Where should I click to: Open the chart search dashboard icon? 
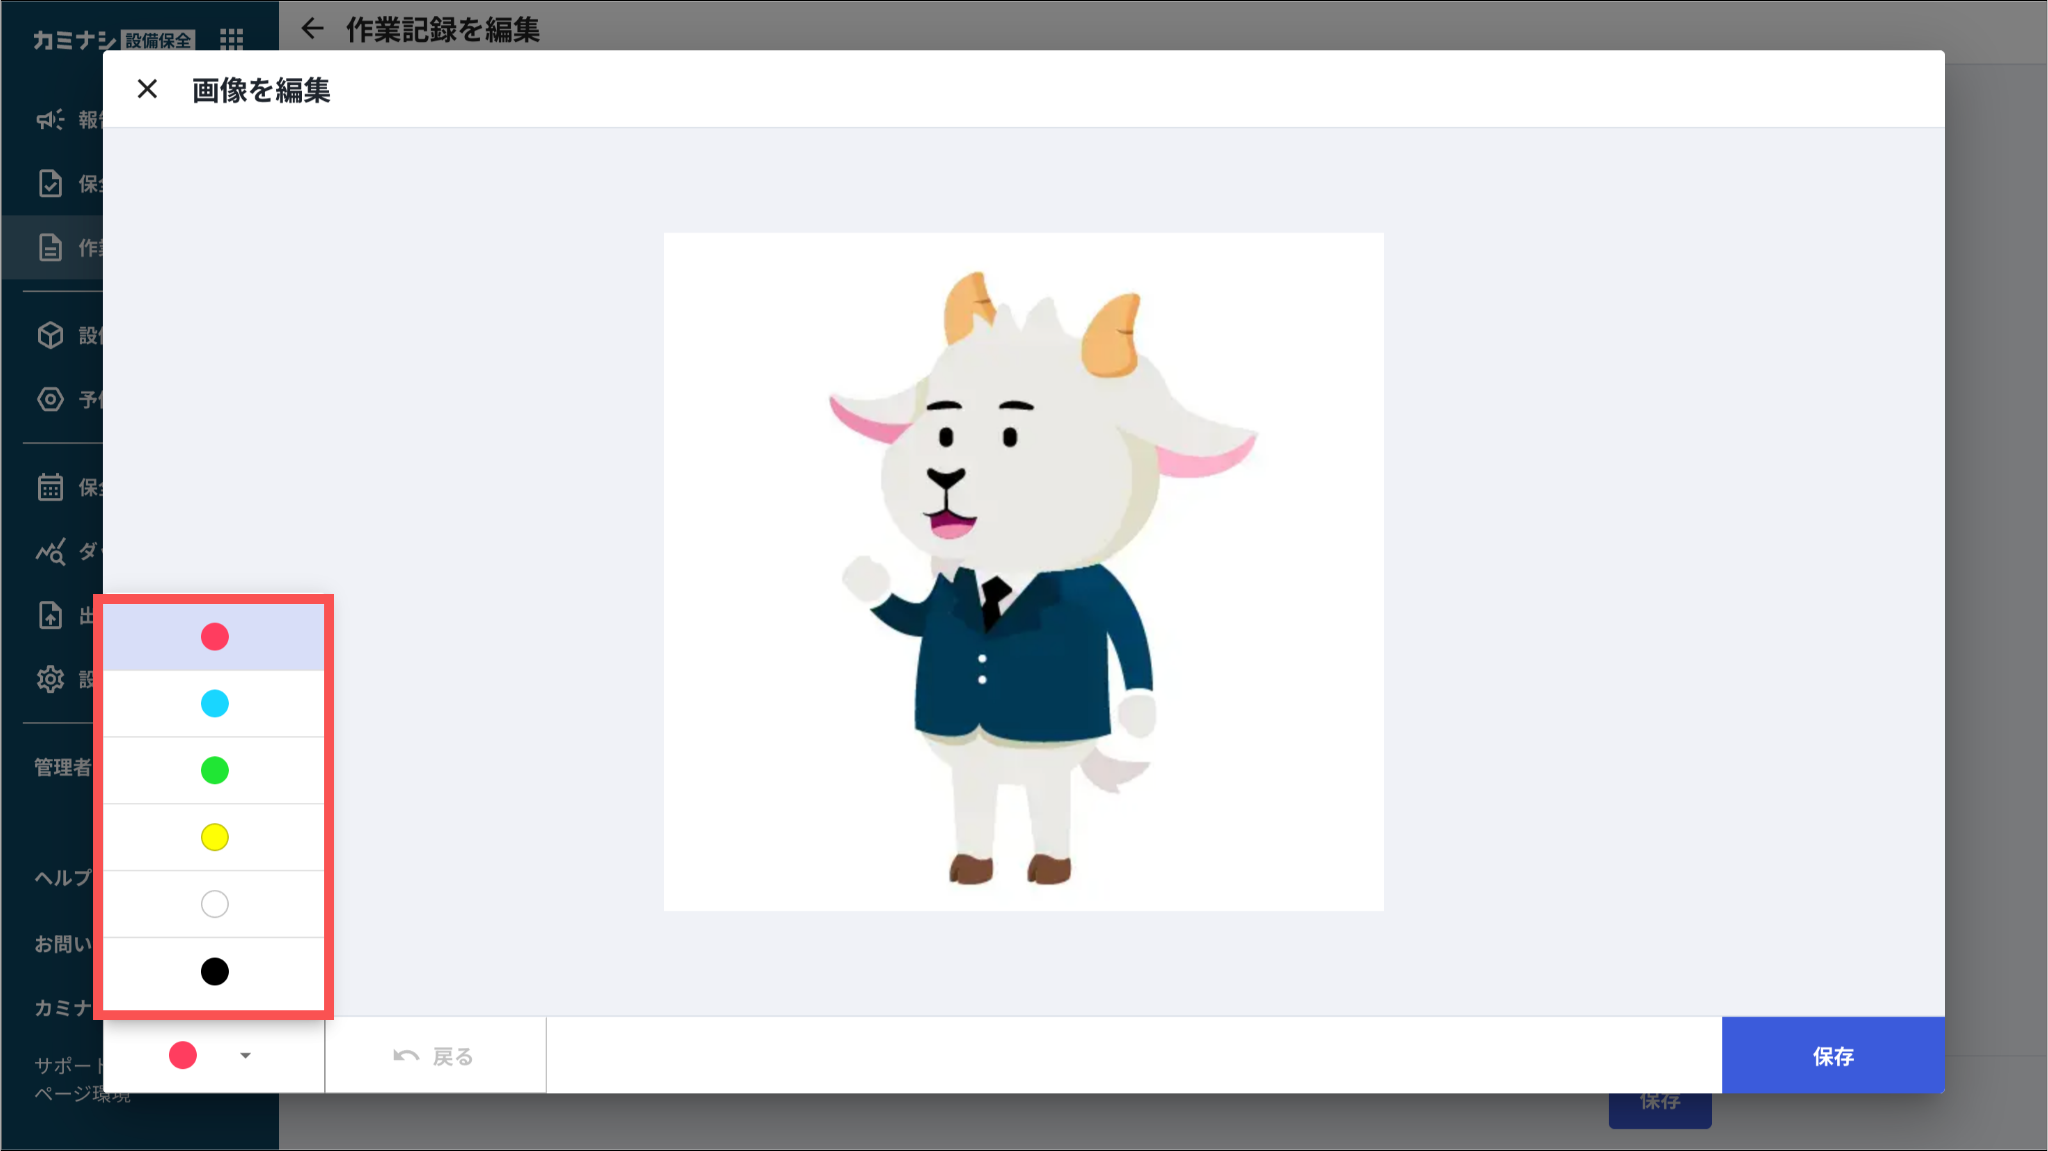click(50, 551)
